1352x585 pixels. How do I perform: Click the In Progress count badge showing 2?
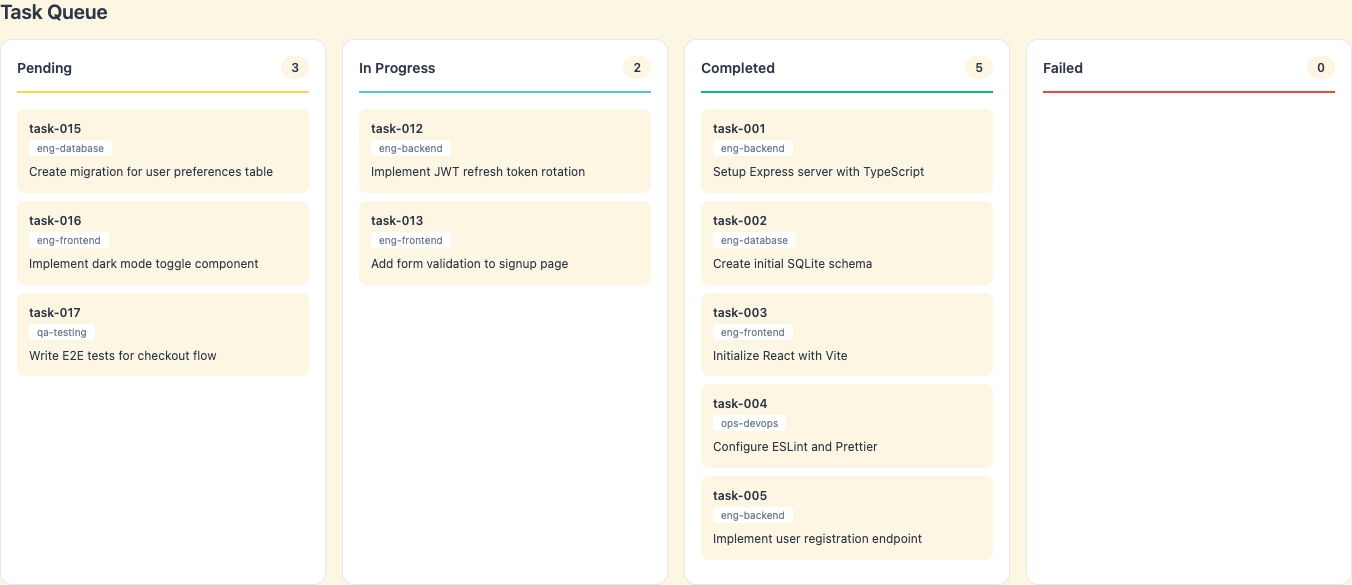point(637,67)
